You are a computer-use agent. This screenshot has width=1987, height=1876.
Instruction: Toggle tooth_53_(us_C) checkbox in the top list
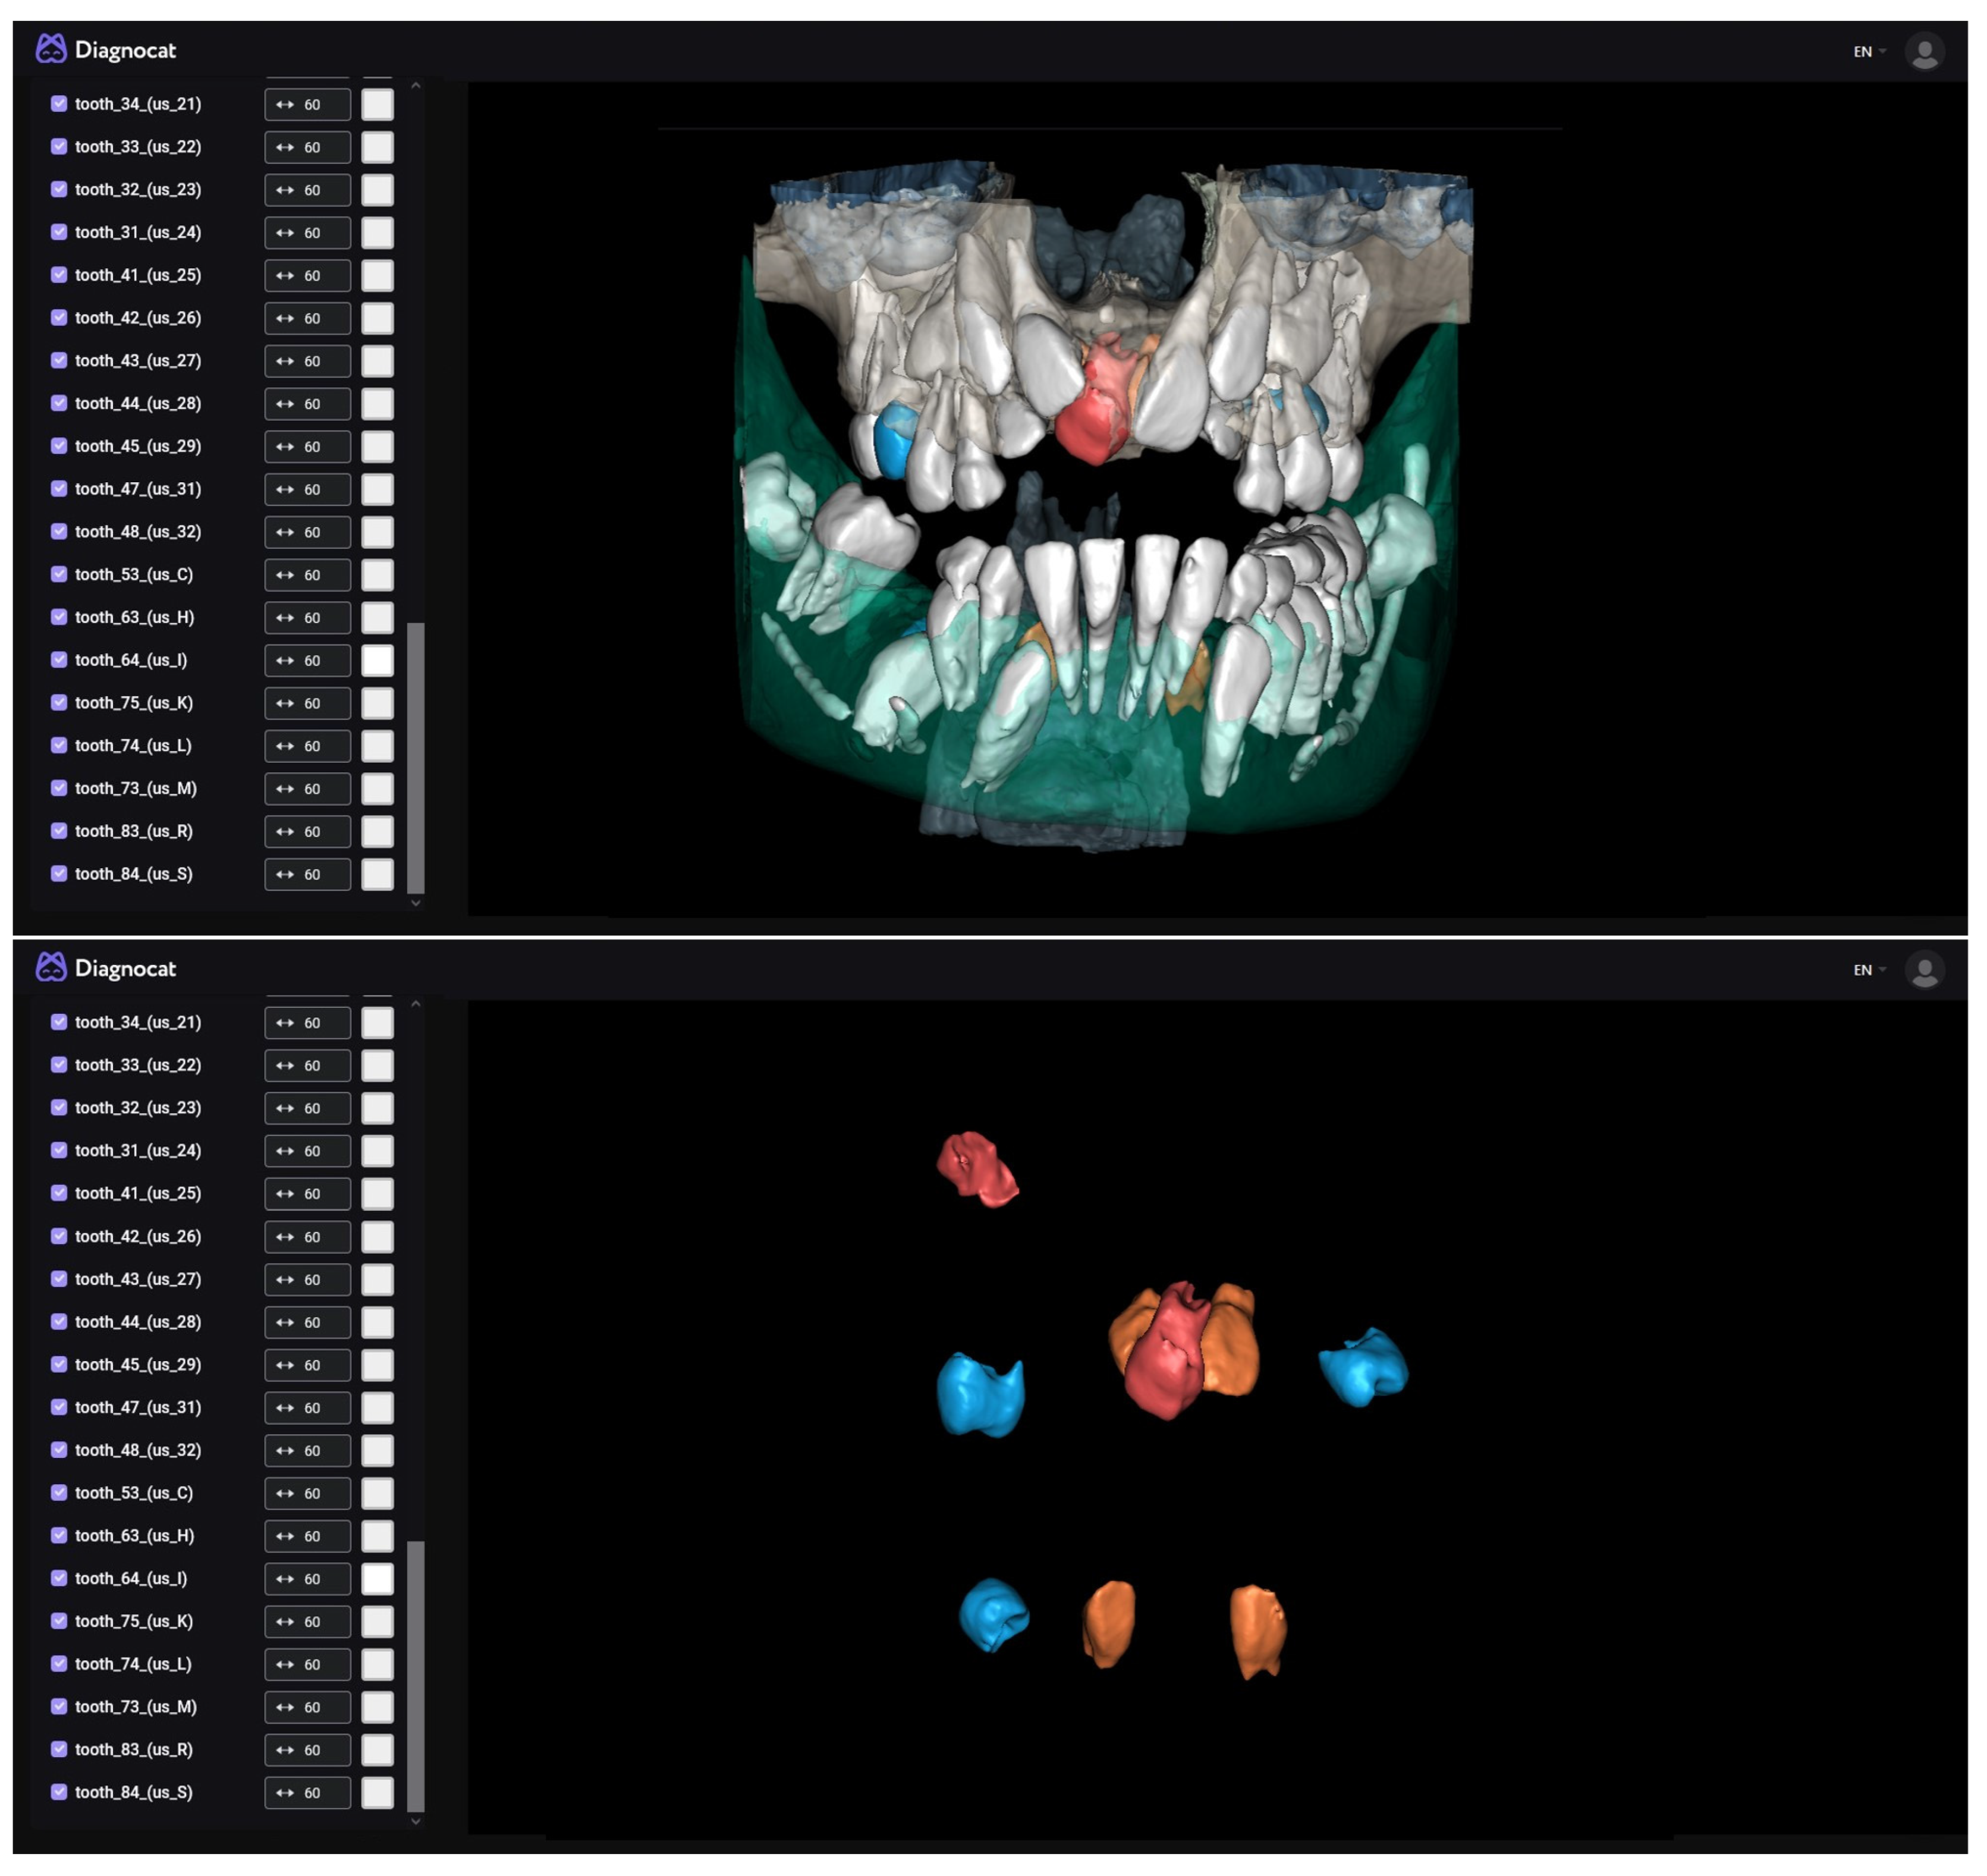(x=59, y=574)
